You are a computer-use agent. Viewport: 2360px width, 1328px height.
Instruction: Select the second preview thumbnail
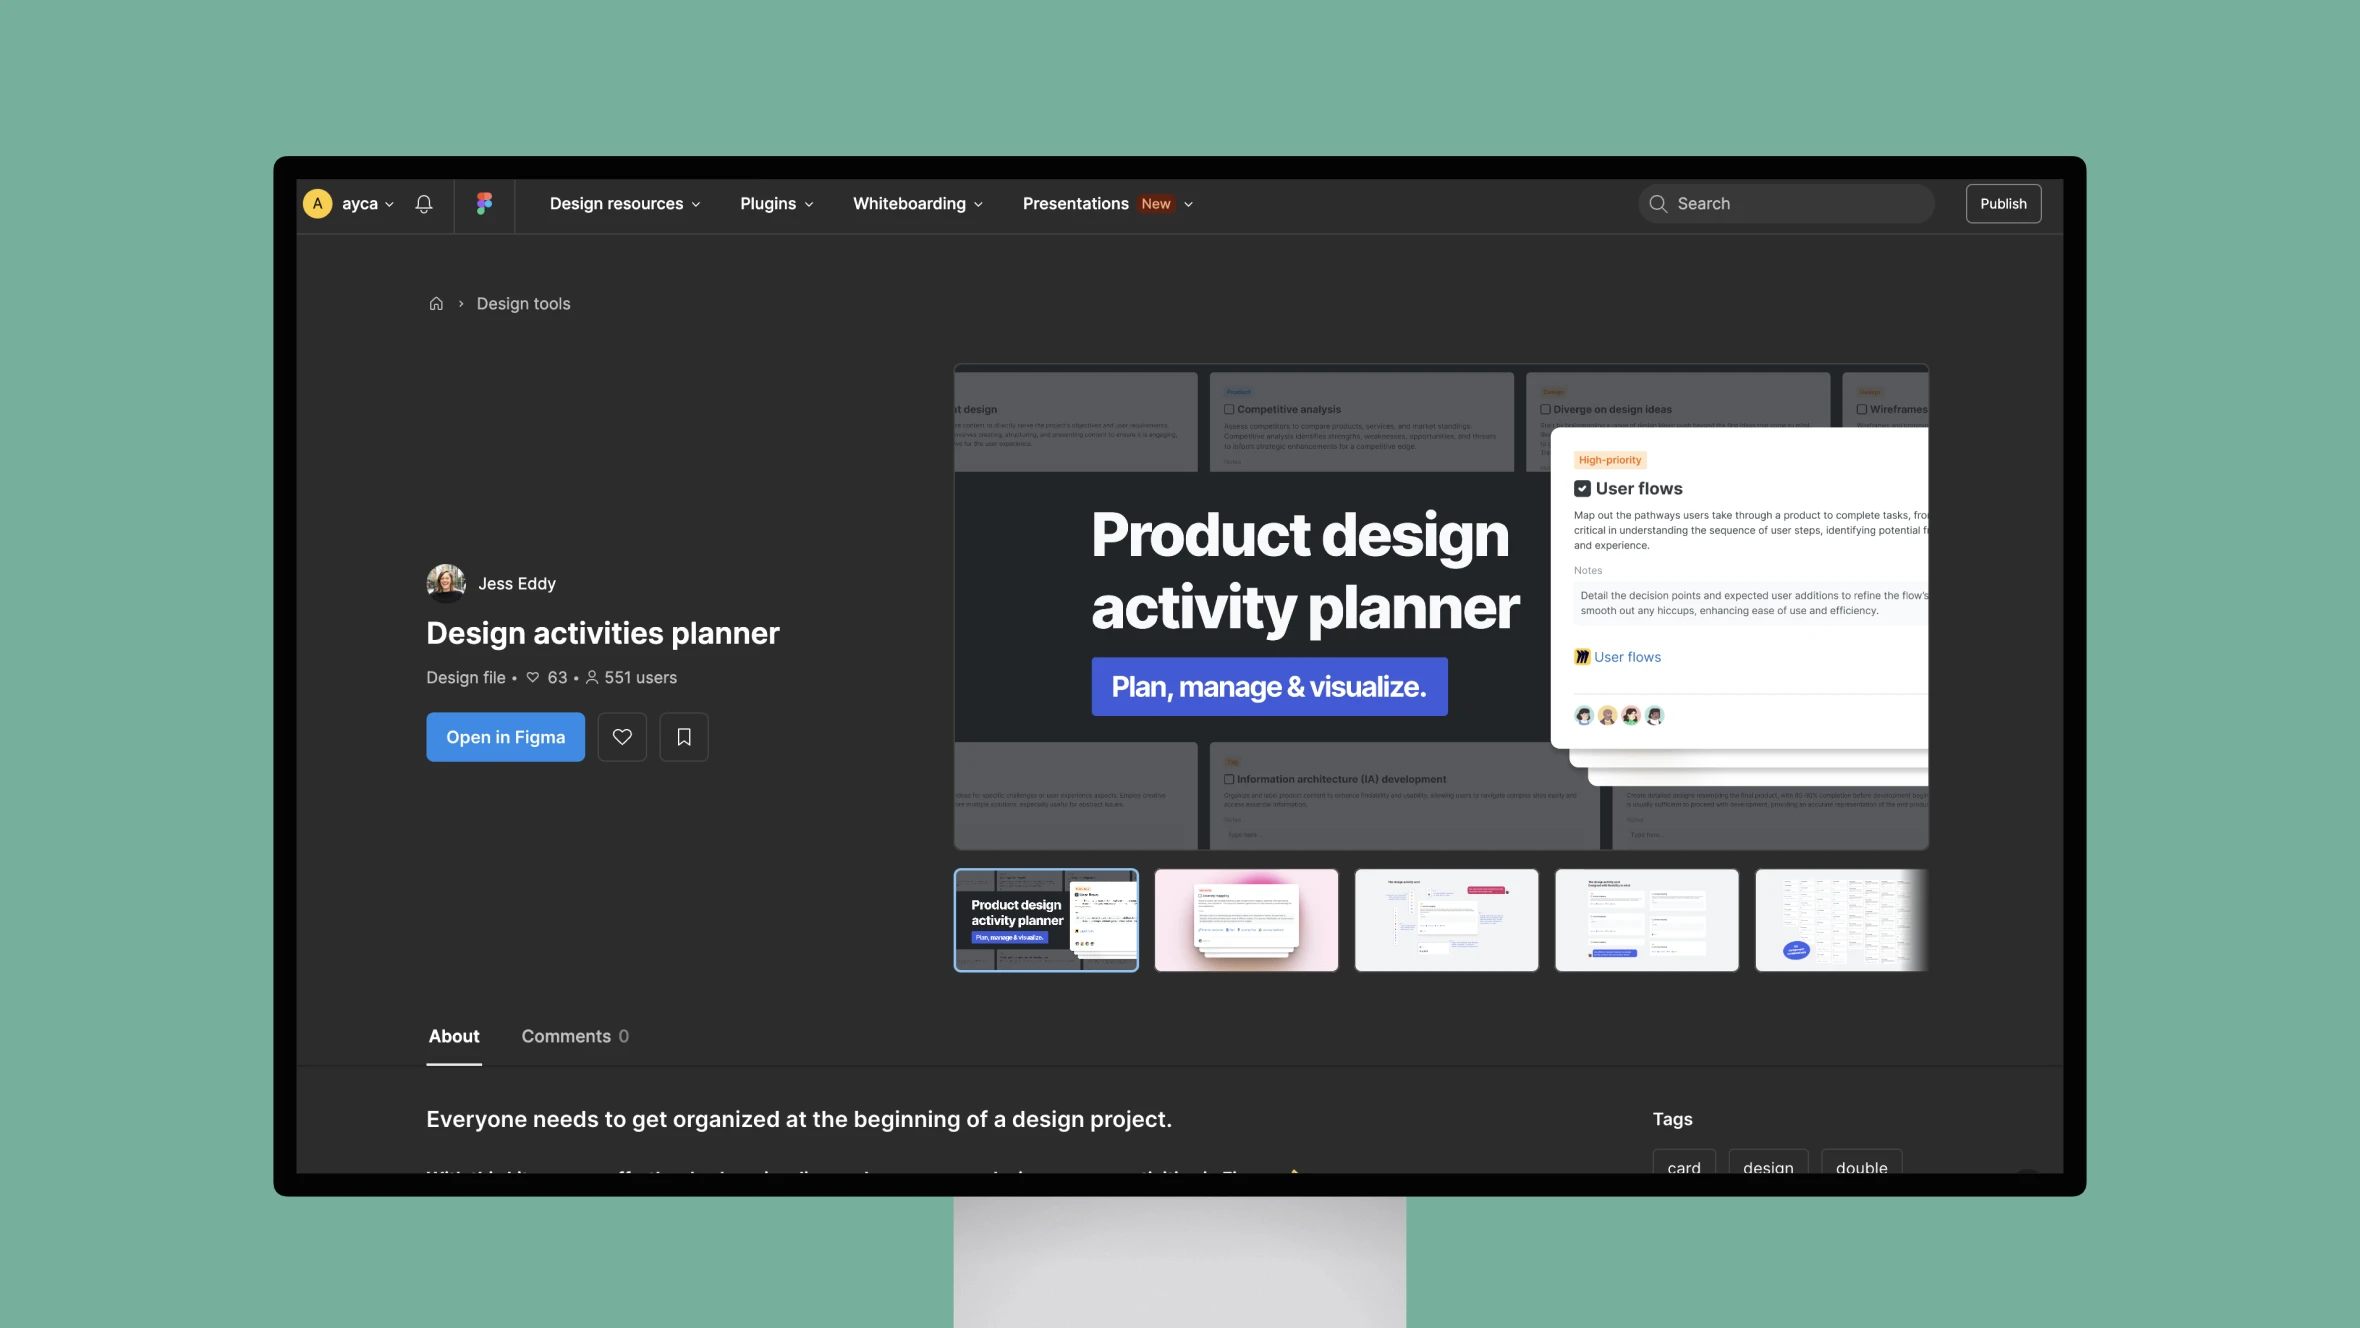pyautogui.click(x=1245, y=919)
